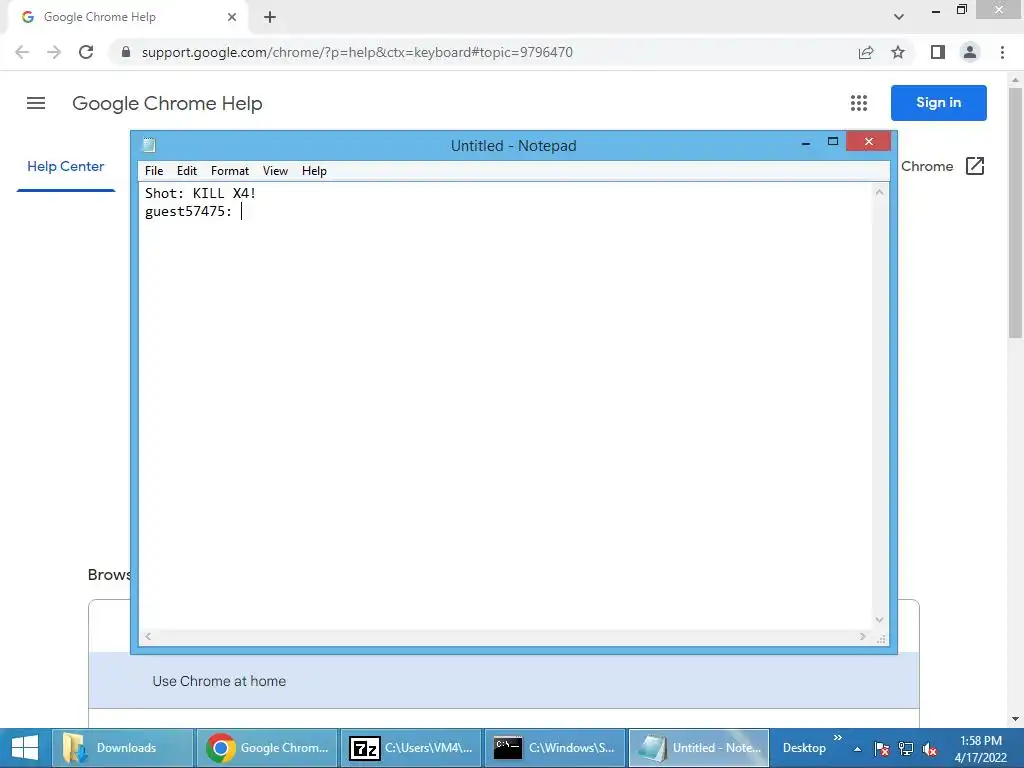Minimize the Notepad window
Screen dimensions: 1024x768
click(806, 142)
